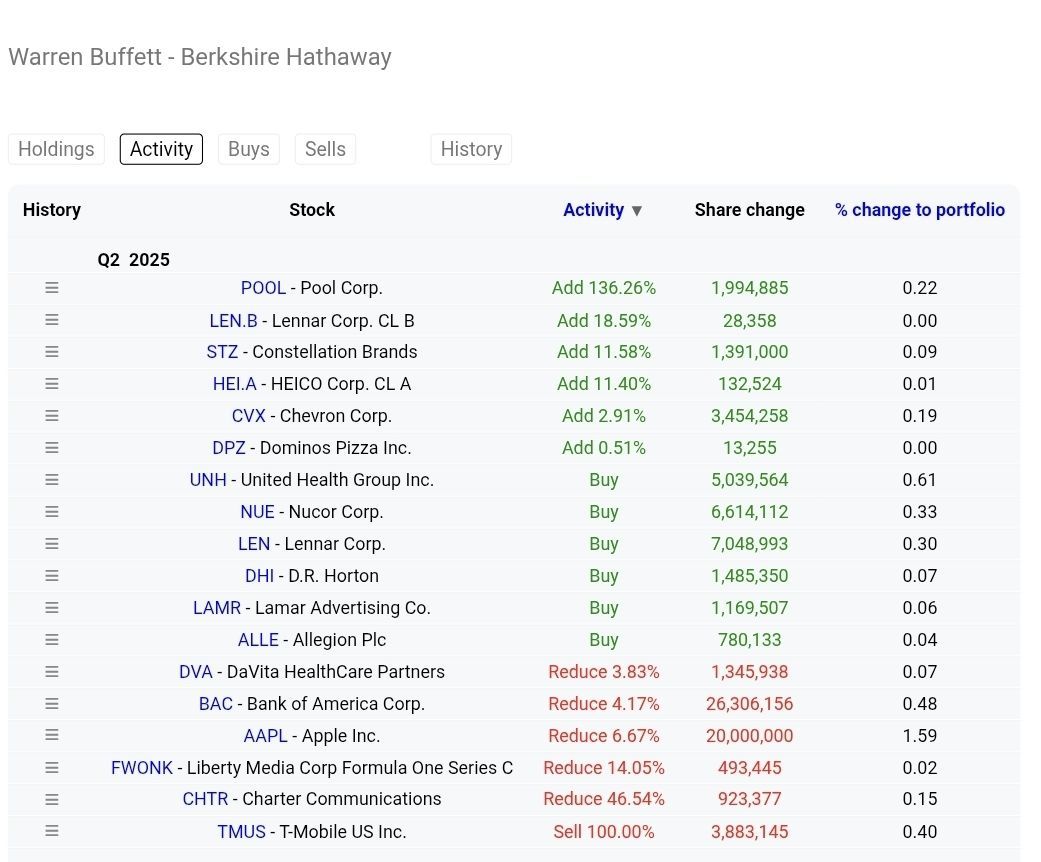Image resolution: width=1041 pixels, height=862 pixels.
Task: Click the history icon beside TMUS T-Mobile
Action: pos(51,831)
